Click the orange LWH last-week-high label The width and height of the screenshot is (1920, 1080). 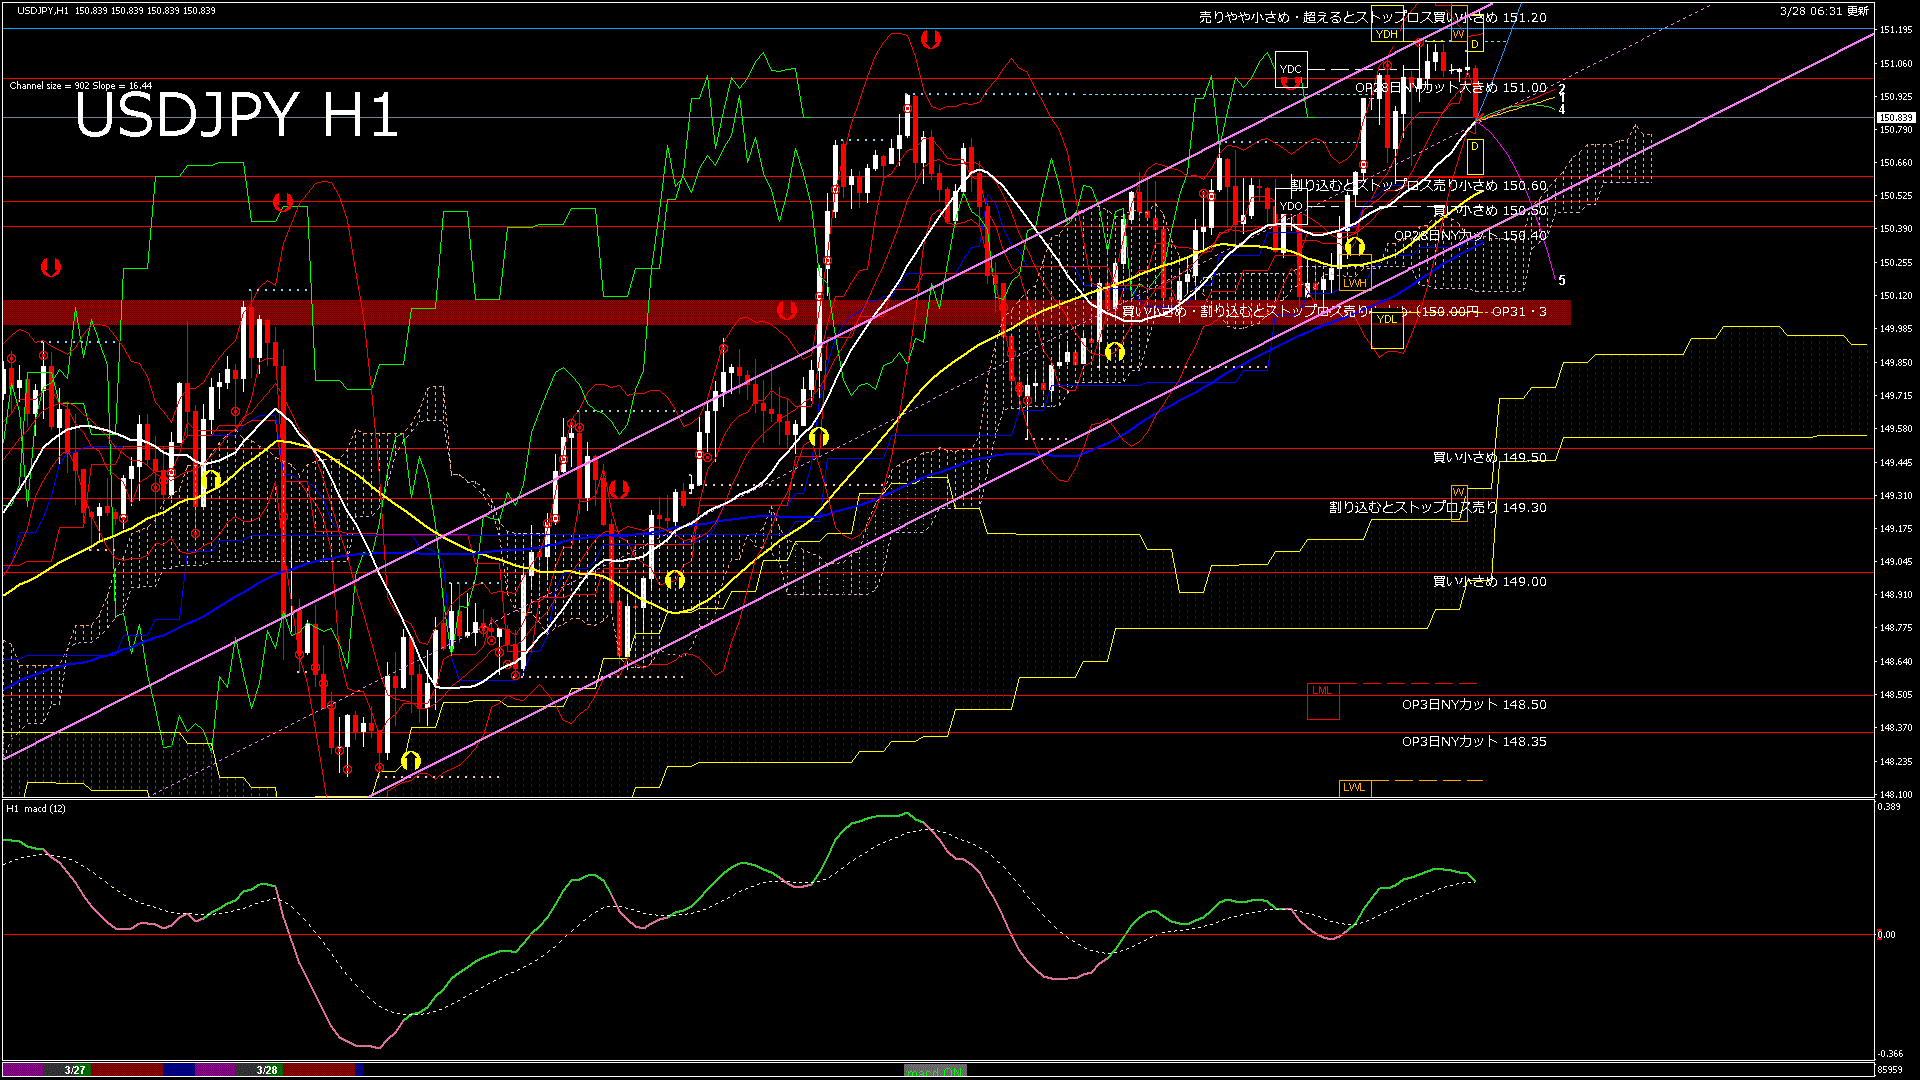click(x=1354, y=283)
